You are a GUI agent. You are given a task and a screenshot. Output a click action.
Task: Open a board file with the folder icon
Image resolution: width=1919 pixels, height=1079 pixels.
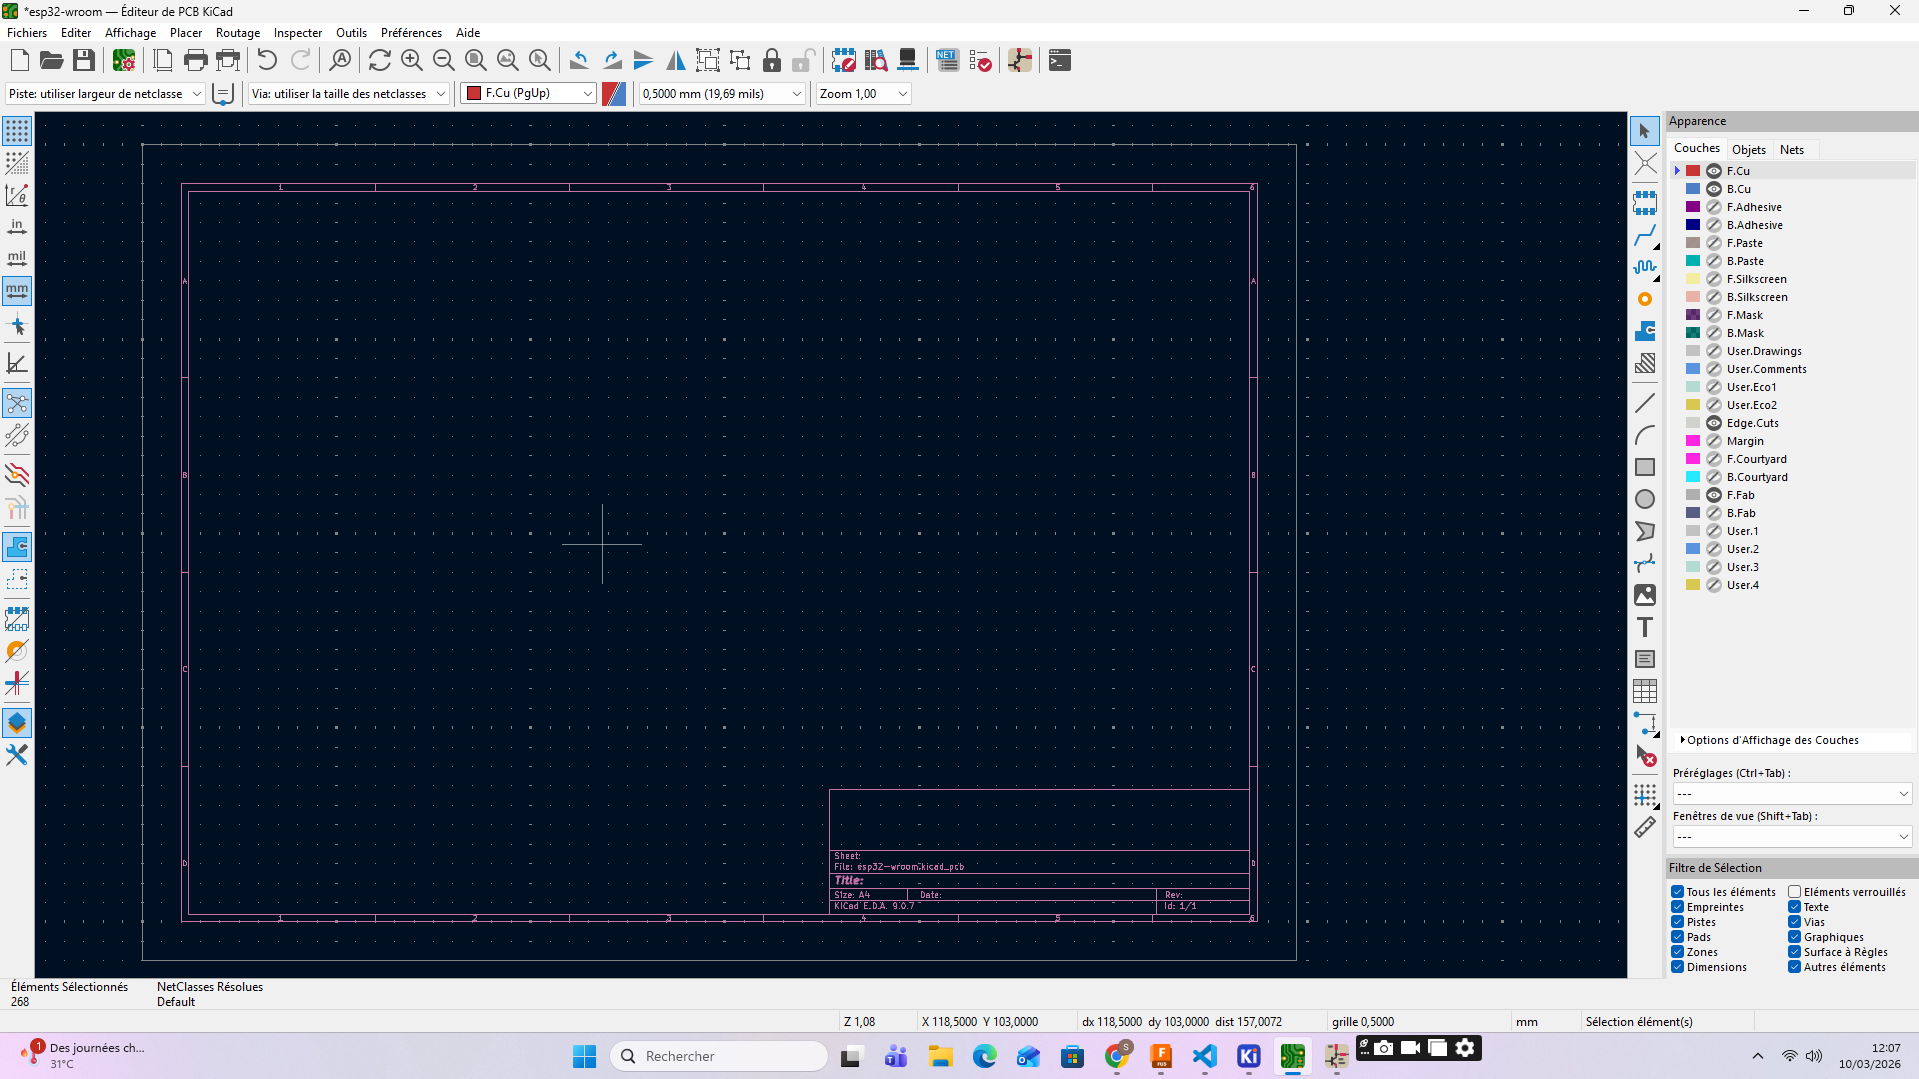51,61
